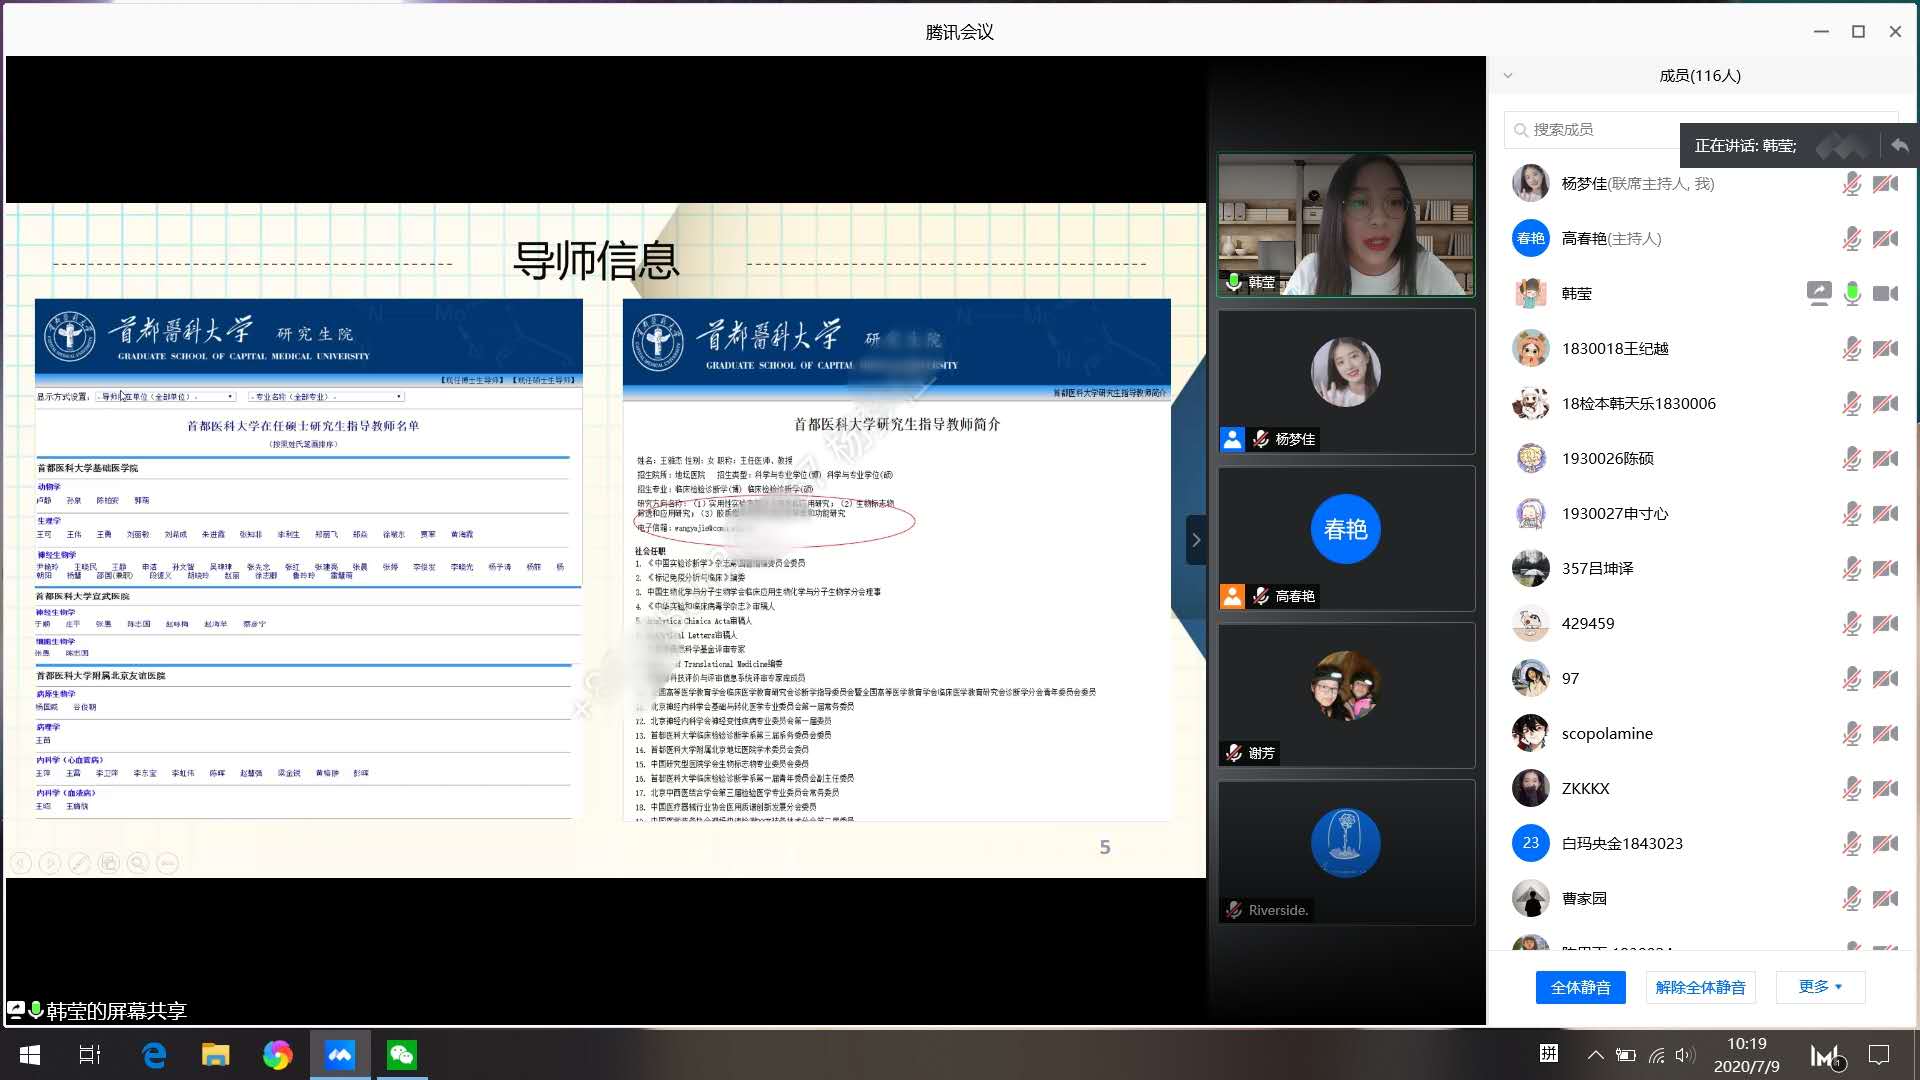This screenshot has height=1080, width=1920.
Task: Open Tencent Meeting taskbar icon
Action: pos(340,1055)
